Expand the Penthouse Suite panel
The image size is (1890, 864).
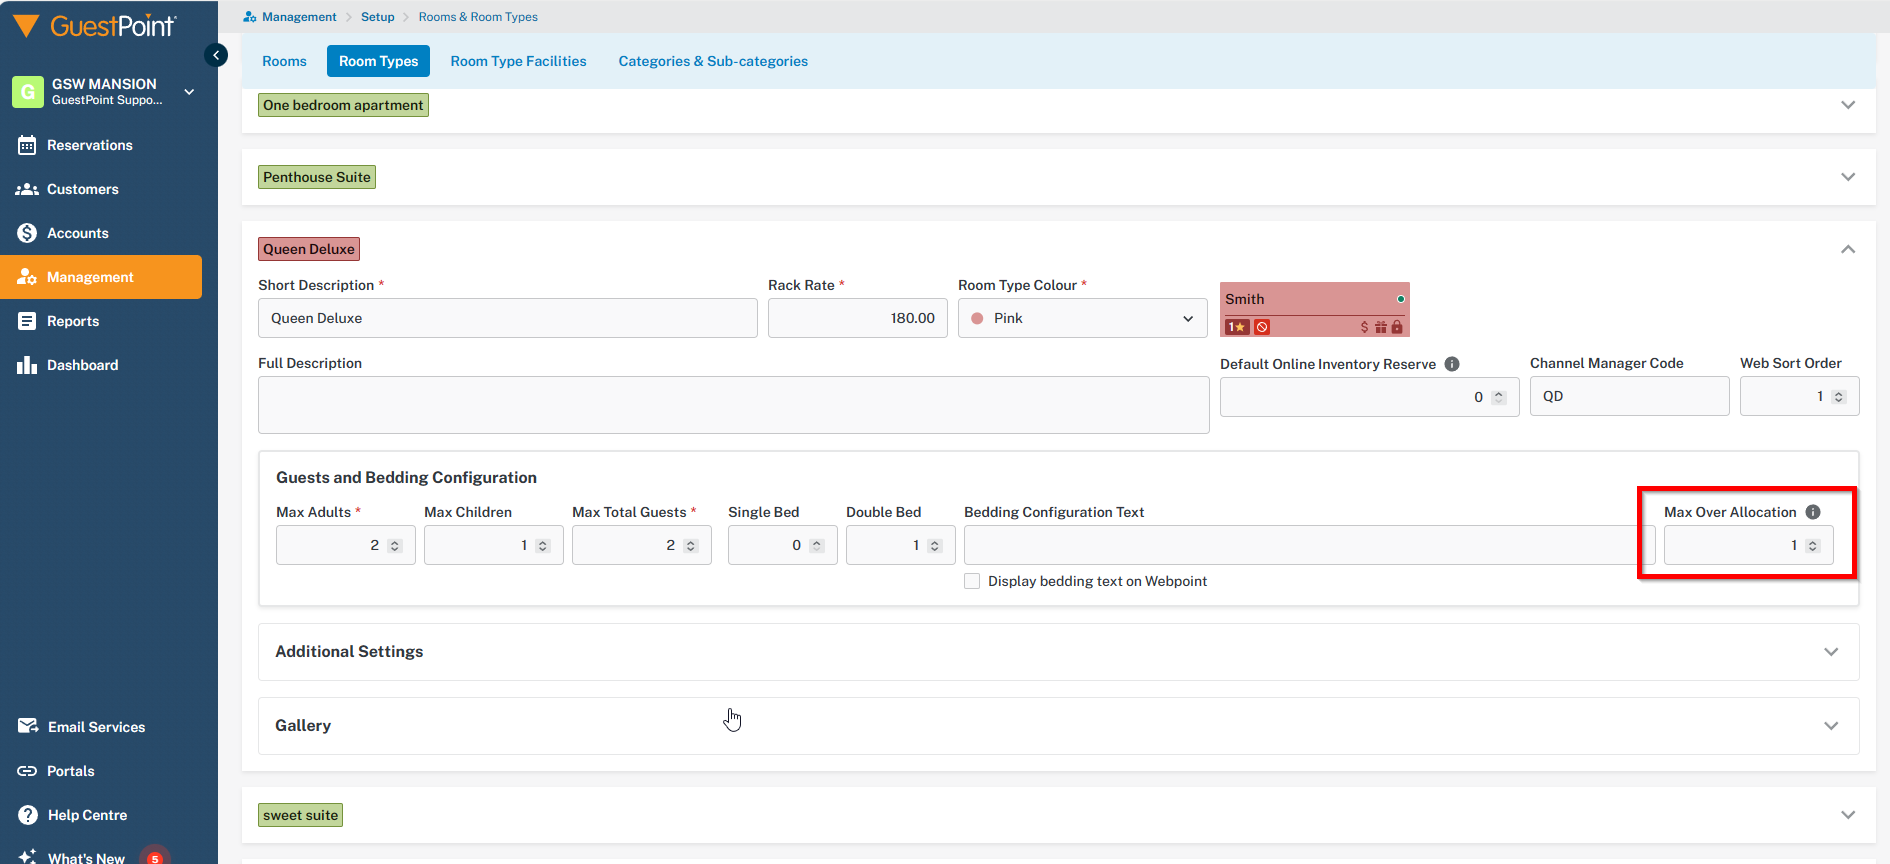tap(1848, 177)
